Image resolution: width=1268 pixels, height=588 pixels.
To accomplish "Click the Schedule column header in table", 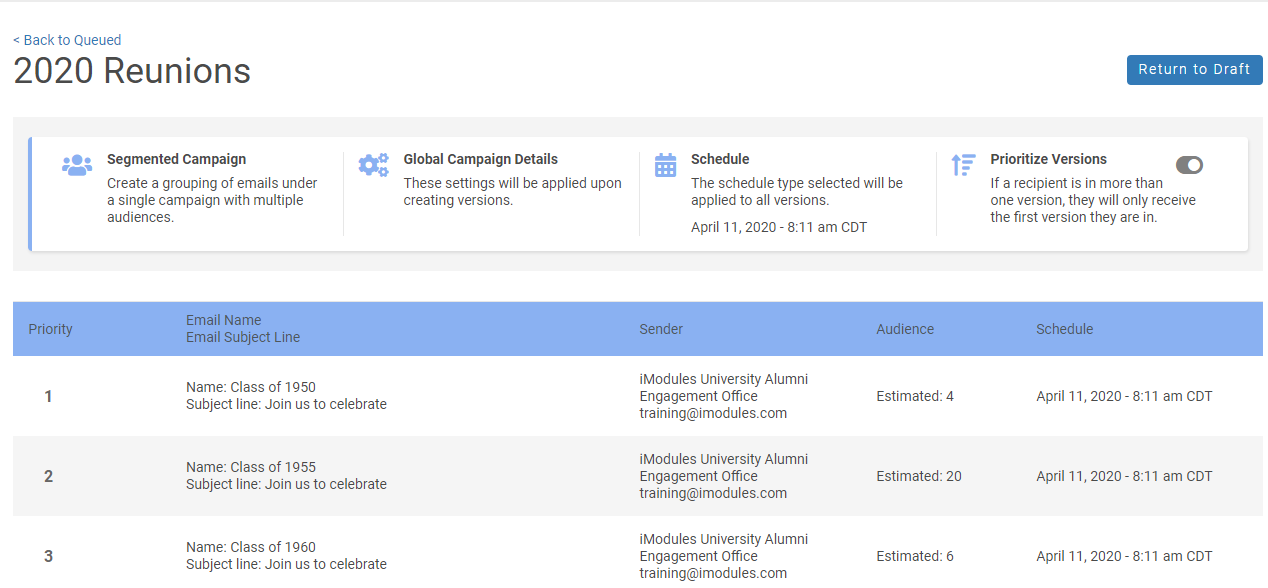I will 1064,329.
